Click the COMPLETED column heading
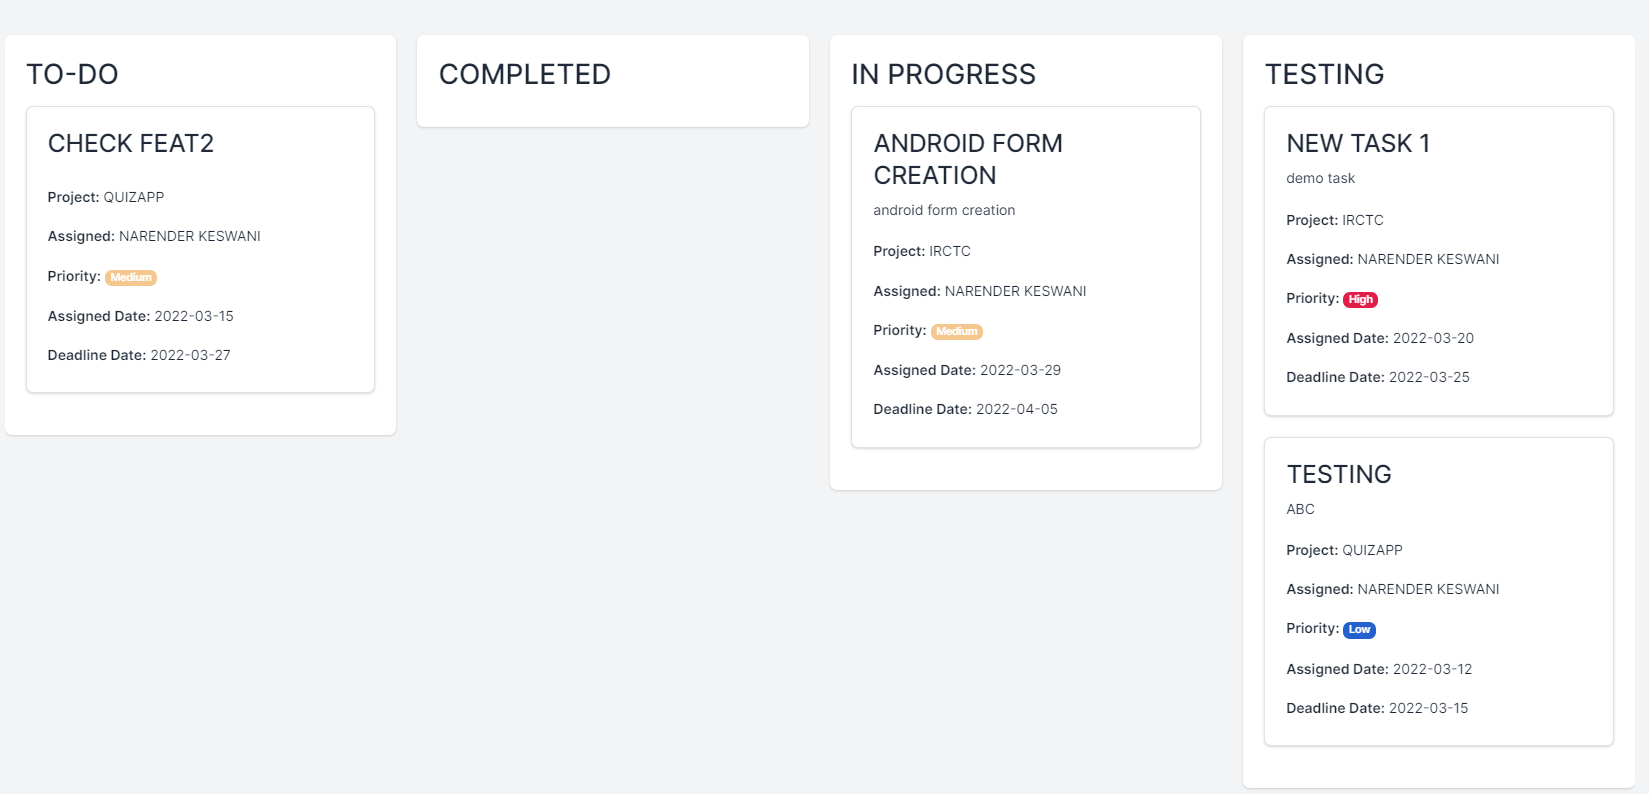The height and width of the screenshot is (794, 1649). pos(524,74)
